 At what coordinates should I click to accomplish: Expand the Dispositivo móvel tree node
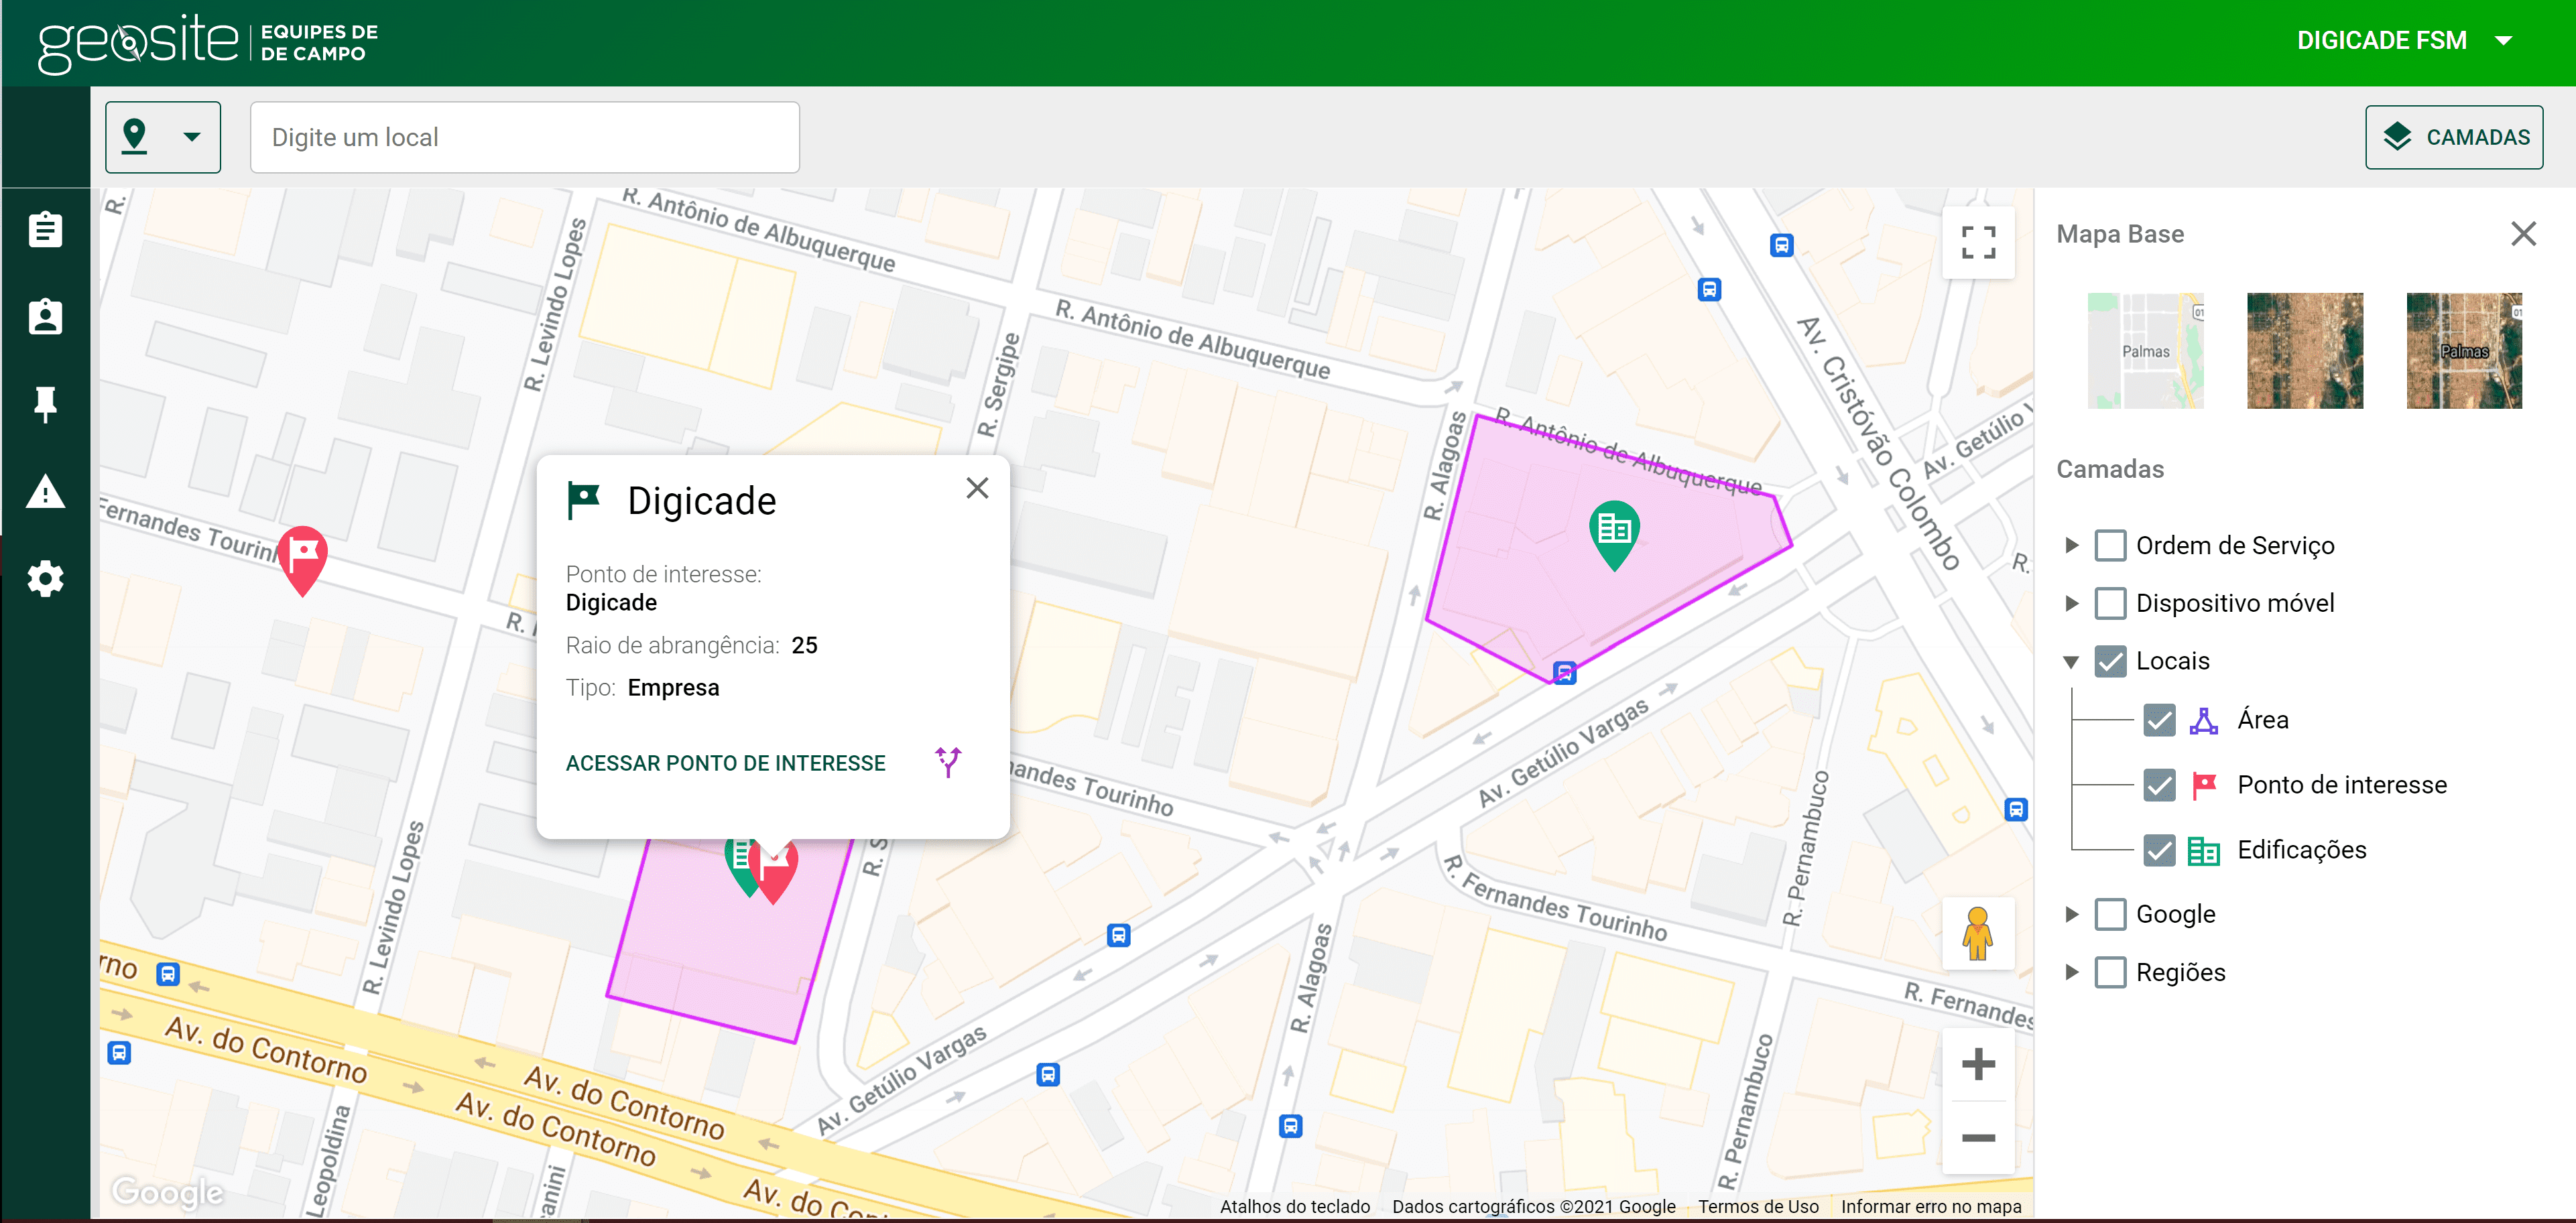click(x=2071, y=604)
